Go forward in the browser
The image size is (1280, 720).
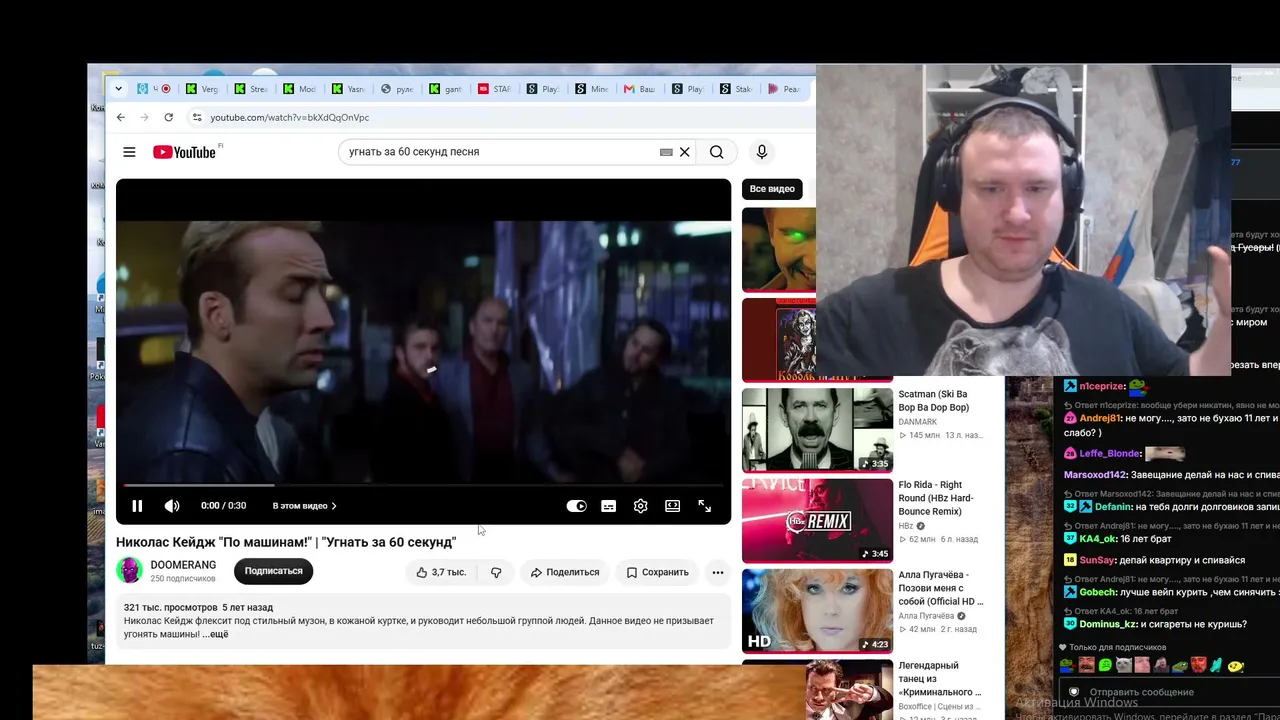click(144, 117)
